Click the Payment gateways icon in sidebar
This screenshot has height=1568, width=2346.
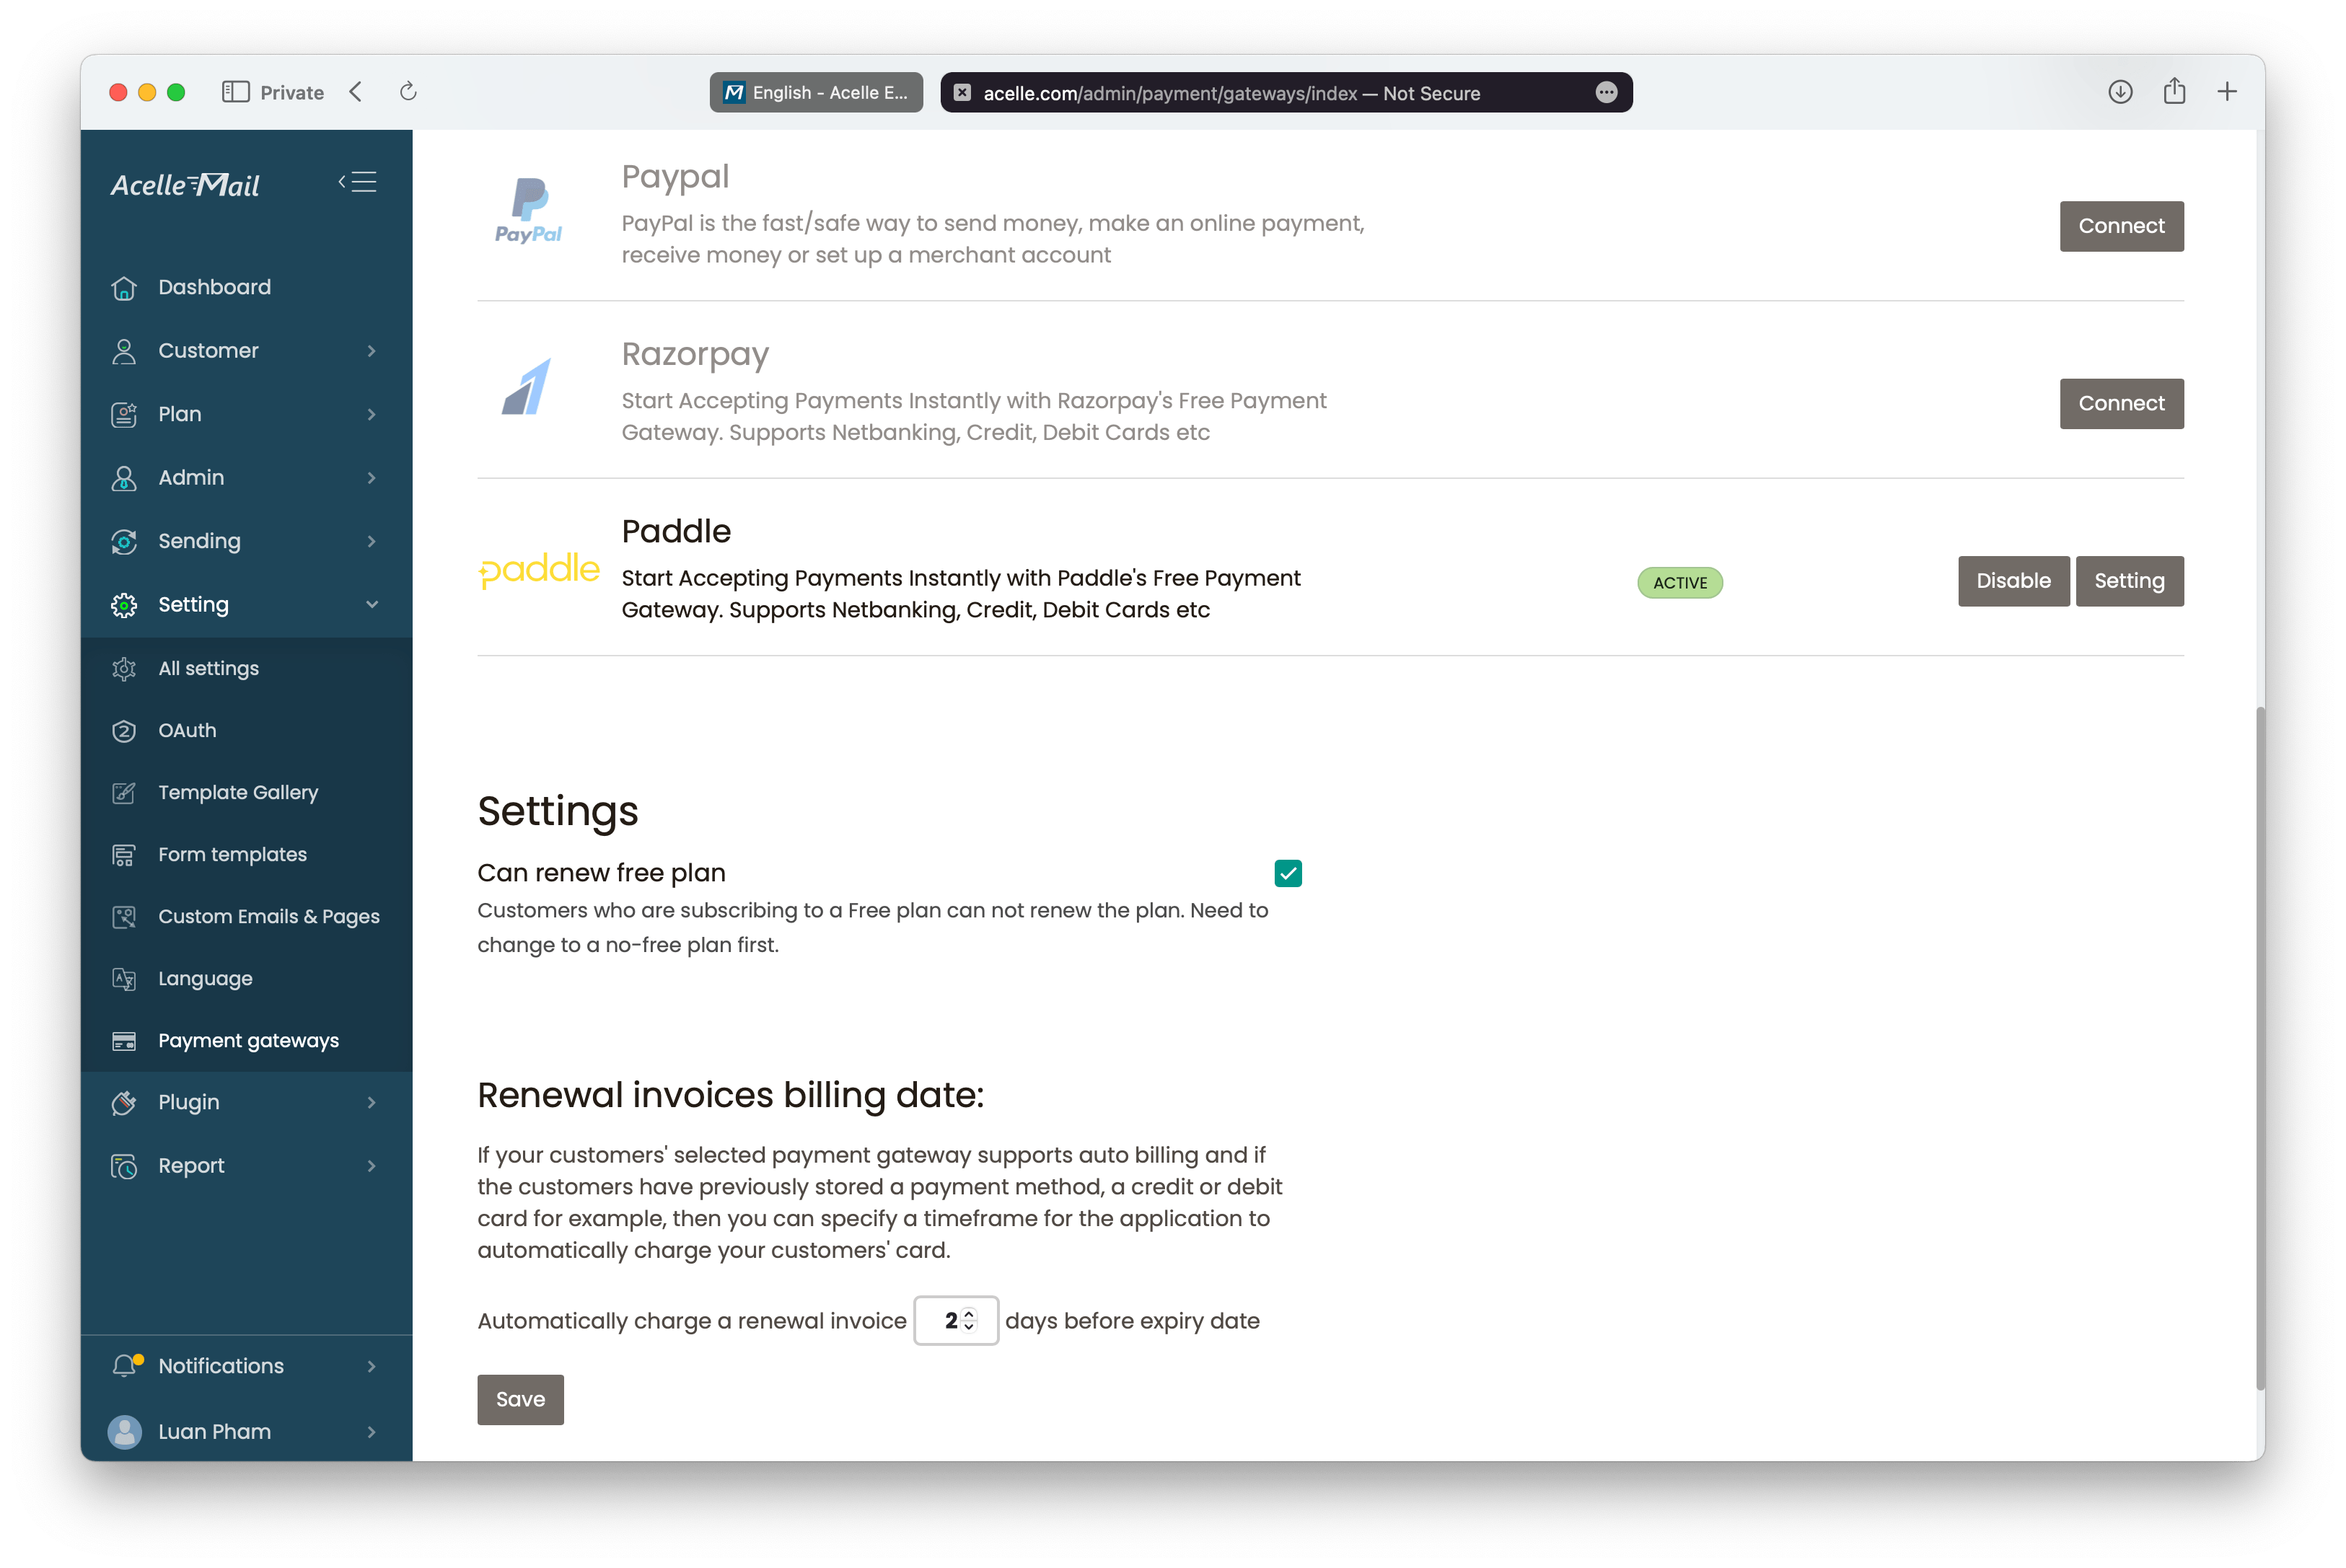128,1039
